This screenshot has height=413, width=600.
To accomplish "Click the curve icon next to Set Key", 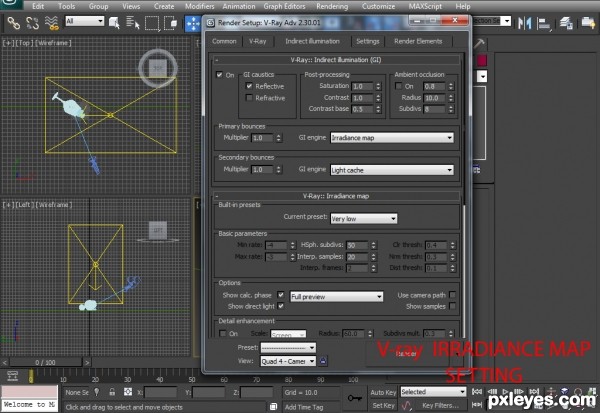I will (406, 405).
